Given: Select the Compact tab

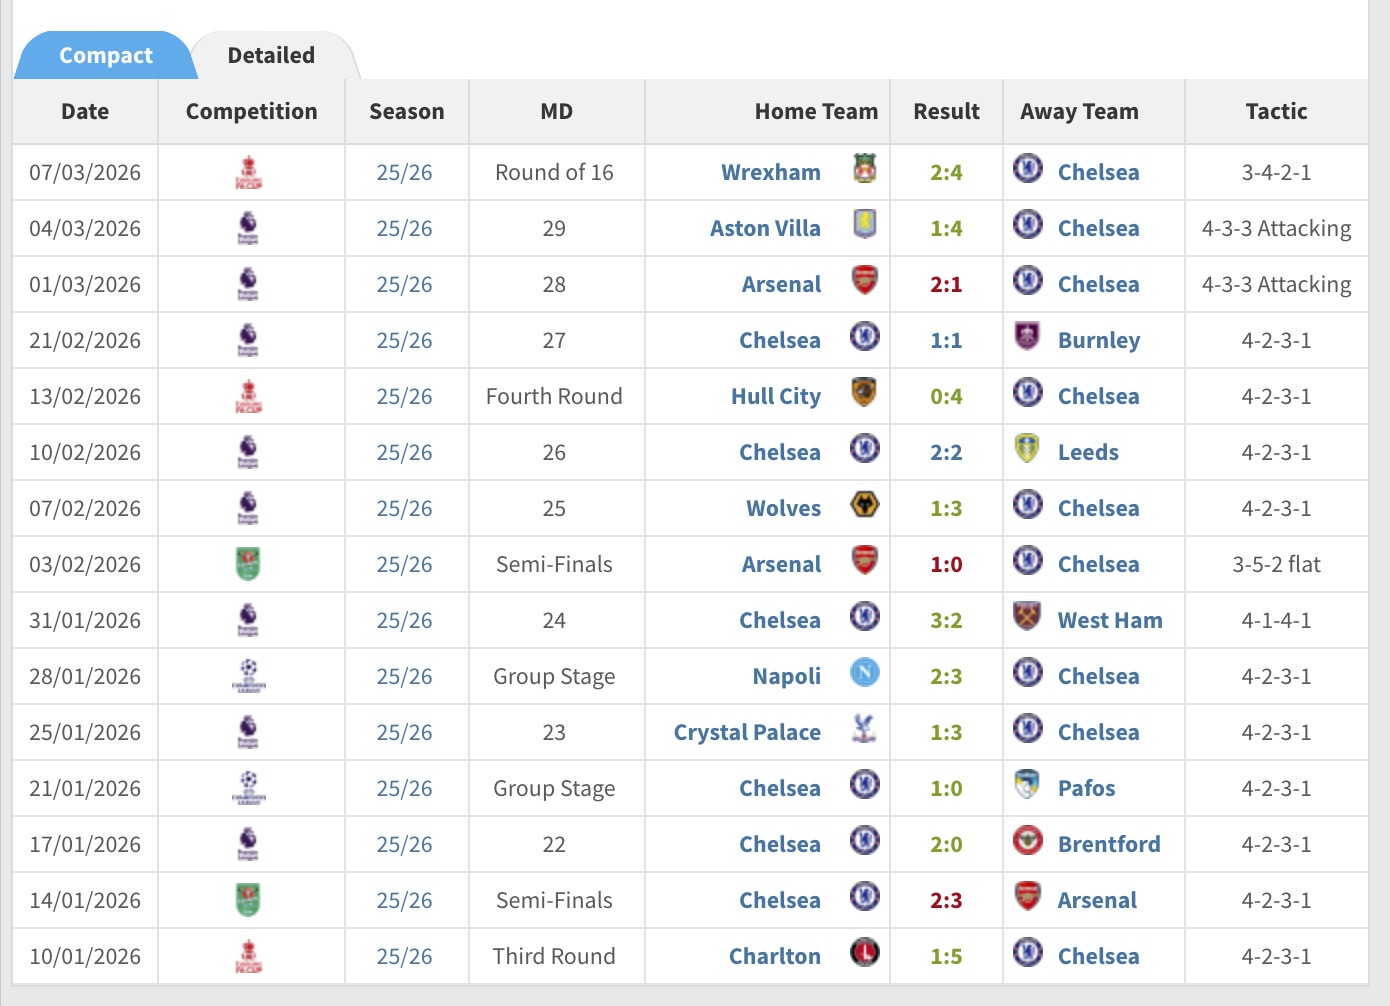Looking at the screenshot, I should pos(106,56).
